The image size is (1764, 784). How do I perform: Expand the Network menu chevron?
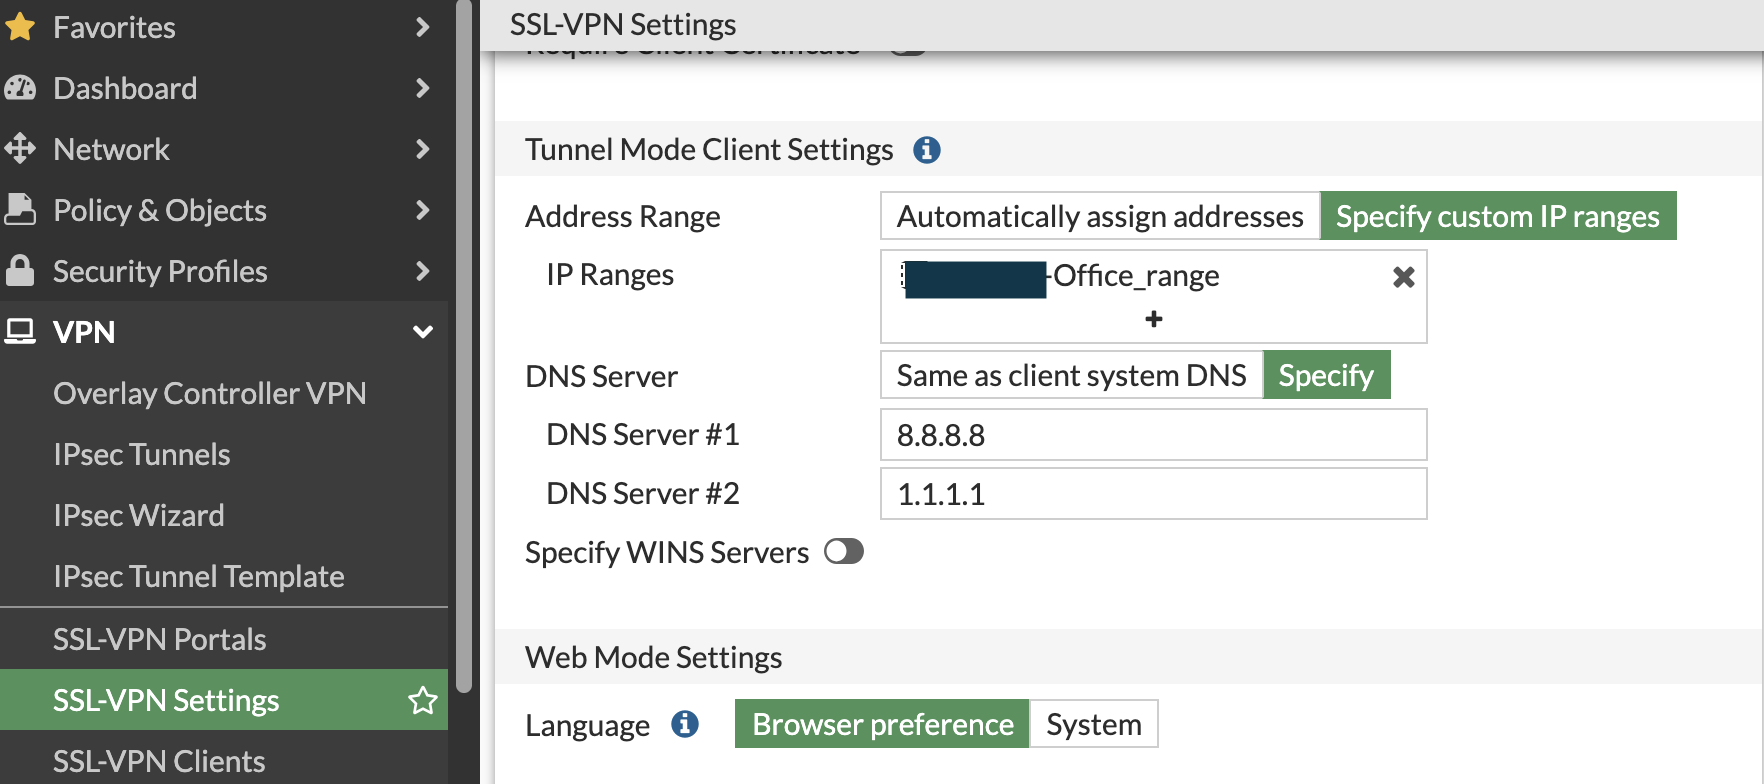(422, 149)
